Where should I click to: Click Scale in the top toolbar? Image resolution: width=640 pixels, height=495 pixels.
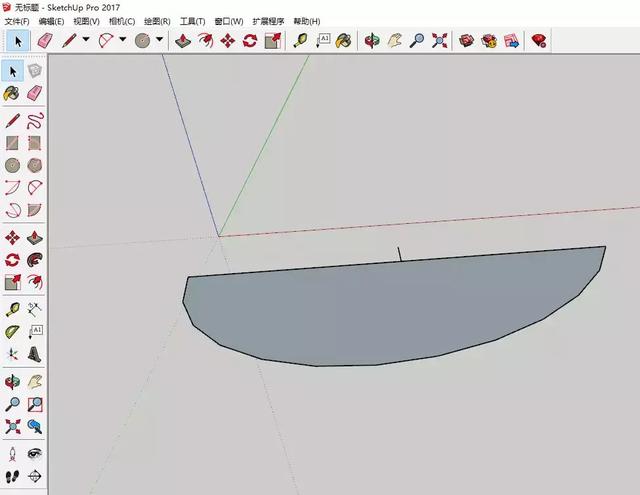tap(273, 40)
